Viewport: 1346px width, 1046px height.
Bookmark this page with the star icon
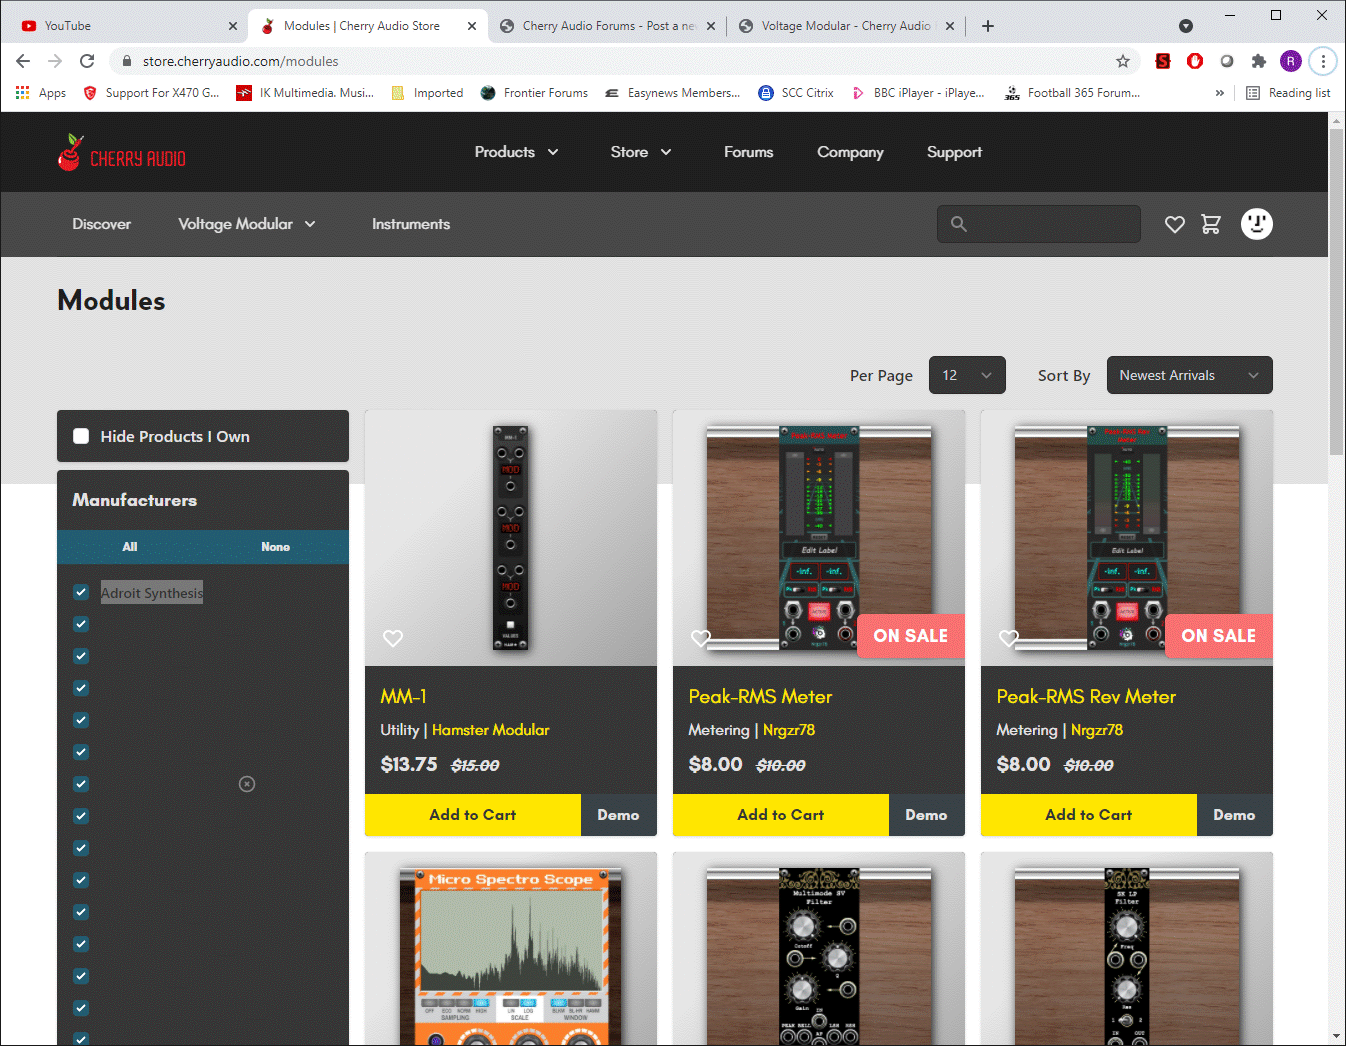pos(1123,61)
